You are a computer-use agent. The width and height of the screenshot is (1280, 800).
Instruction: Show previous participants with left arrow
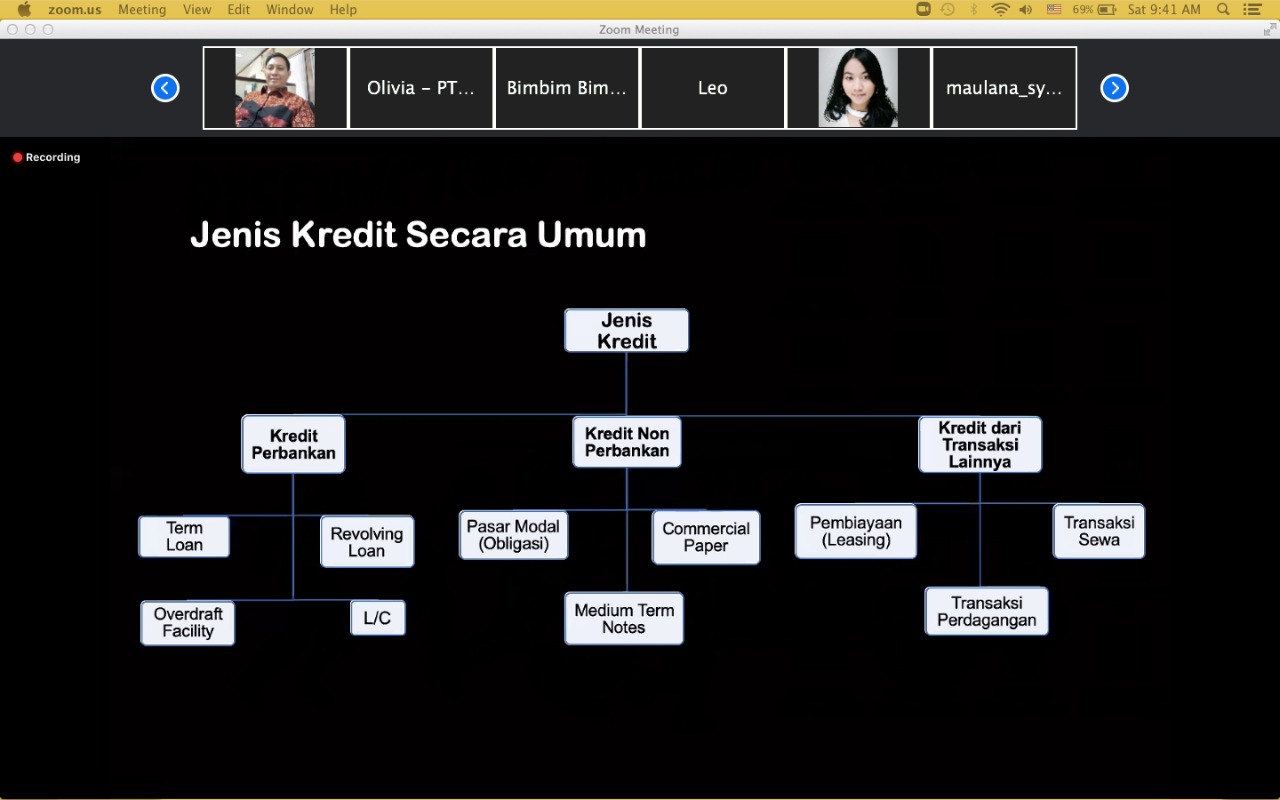(165, 88)
